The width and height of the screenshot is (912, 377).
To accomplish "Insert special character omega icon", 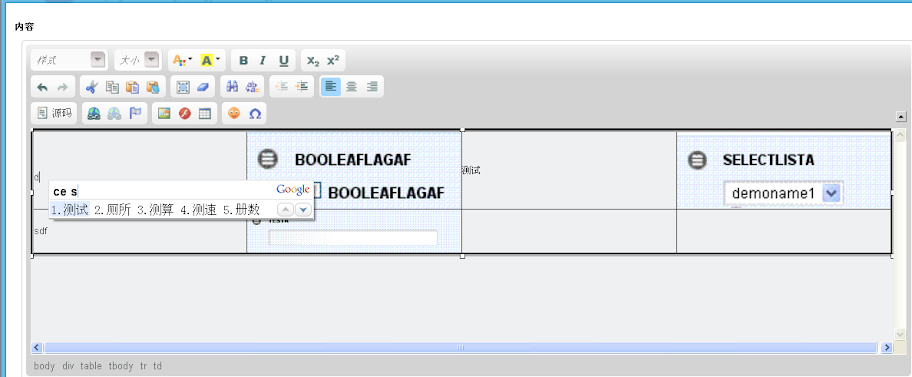I will coord(255,113).
